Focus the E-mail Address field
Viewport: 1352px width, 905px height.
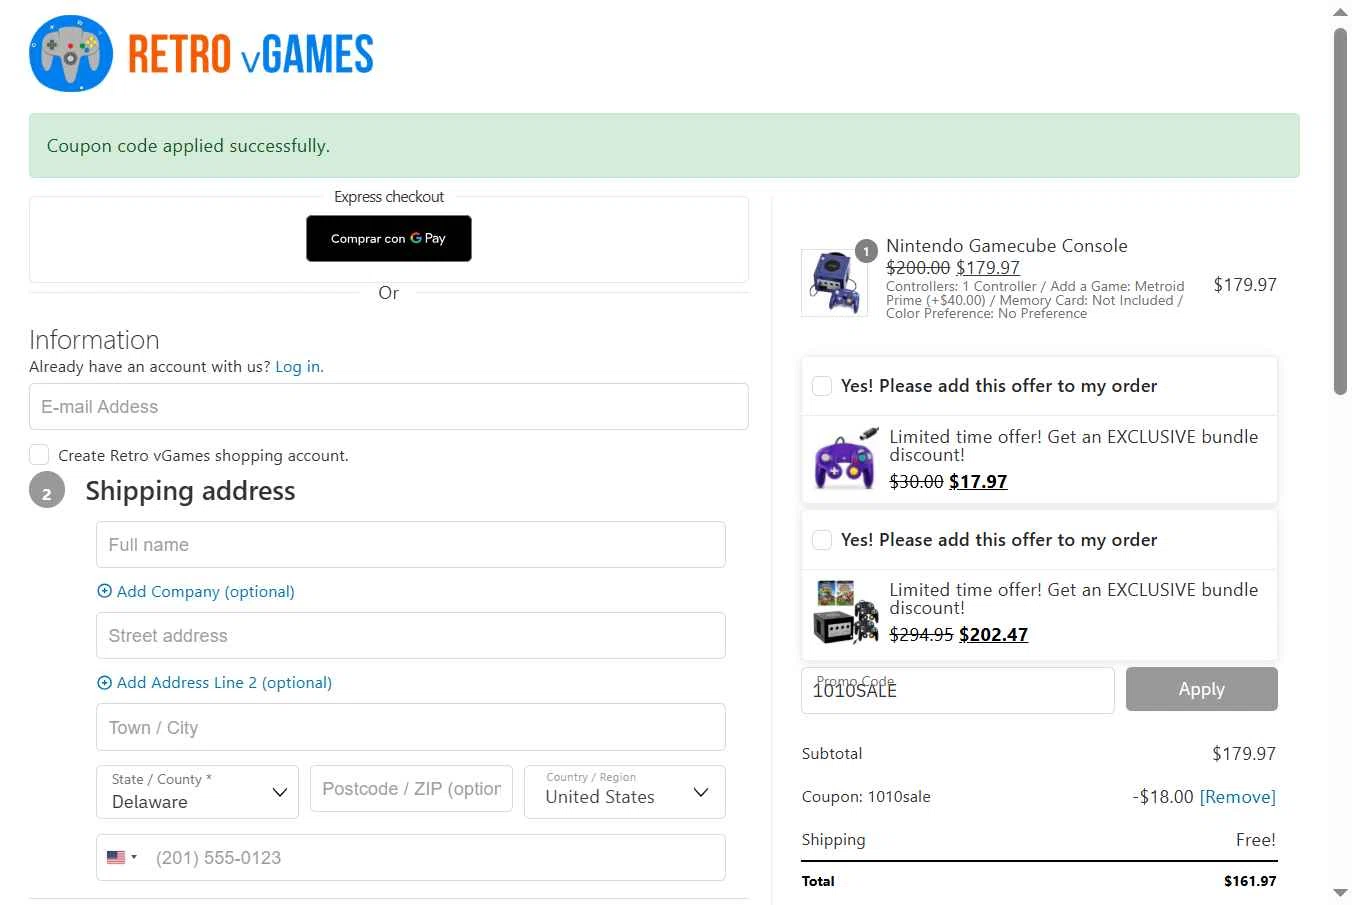click(388, 407)
